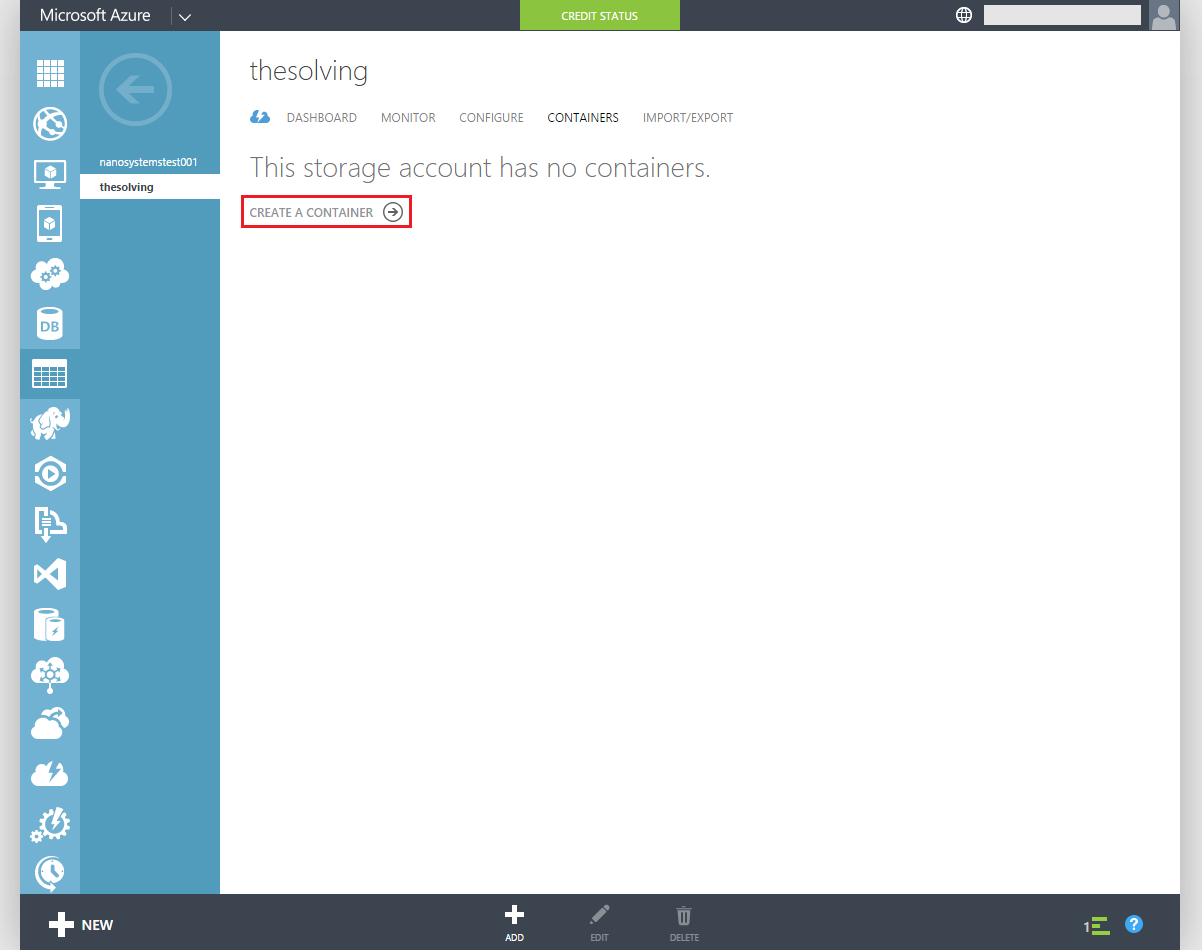Screen dimensions: 1202x950
Task: Select thesolving storage account
Action: click(150, 187)
